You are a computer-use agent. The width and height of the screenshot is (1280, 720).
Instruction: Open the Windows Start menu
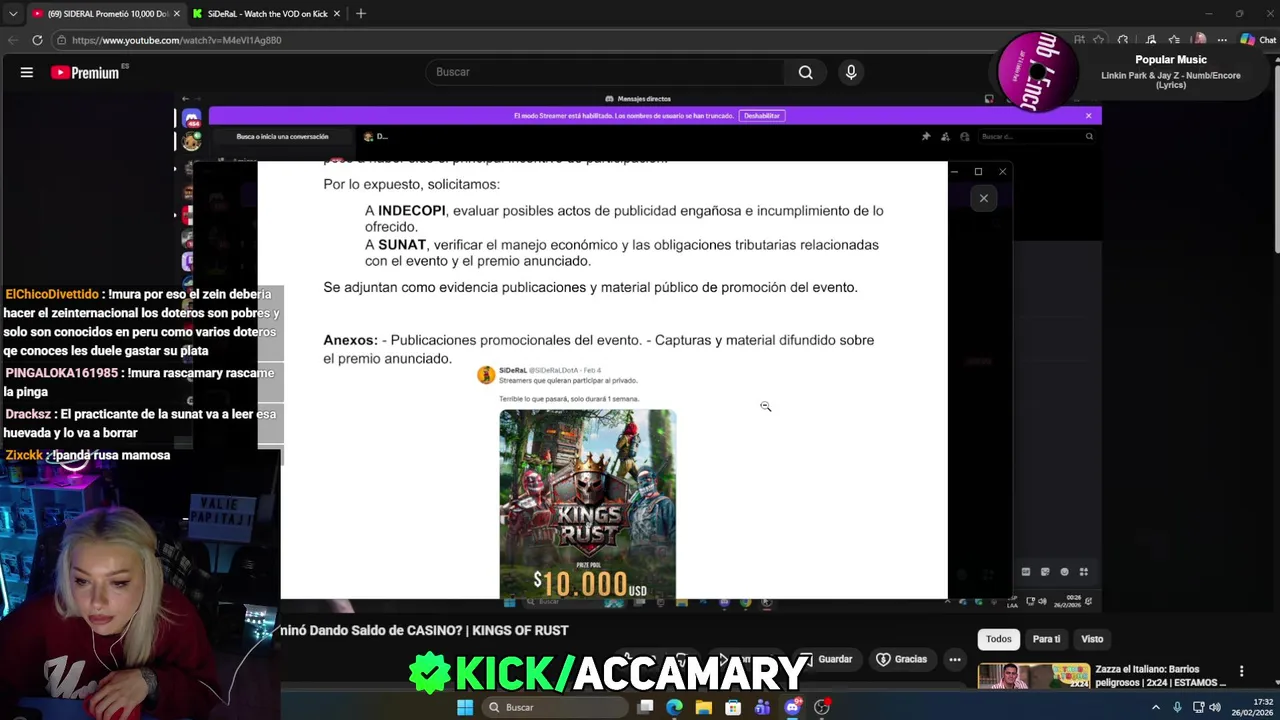pyautogui.click(x=465, y=707)
